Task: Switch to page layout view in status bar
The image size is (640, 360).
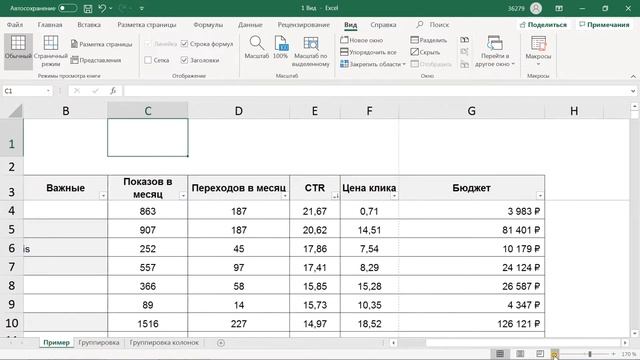Action: click(520, 353)
